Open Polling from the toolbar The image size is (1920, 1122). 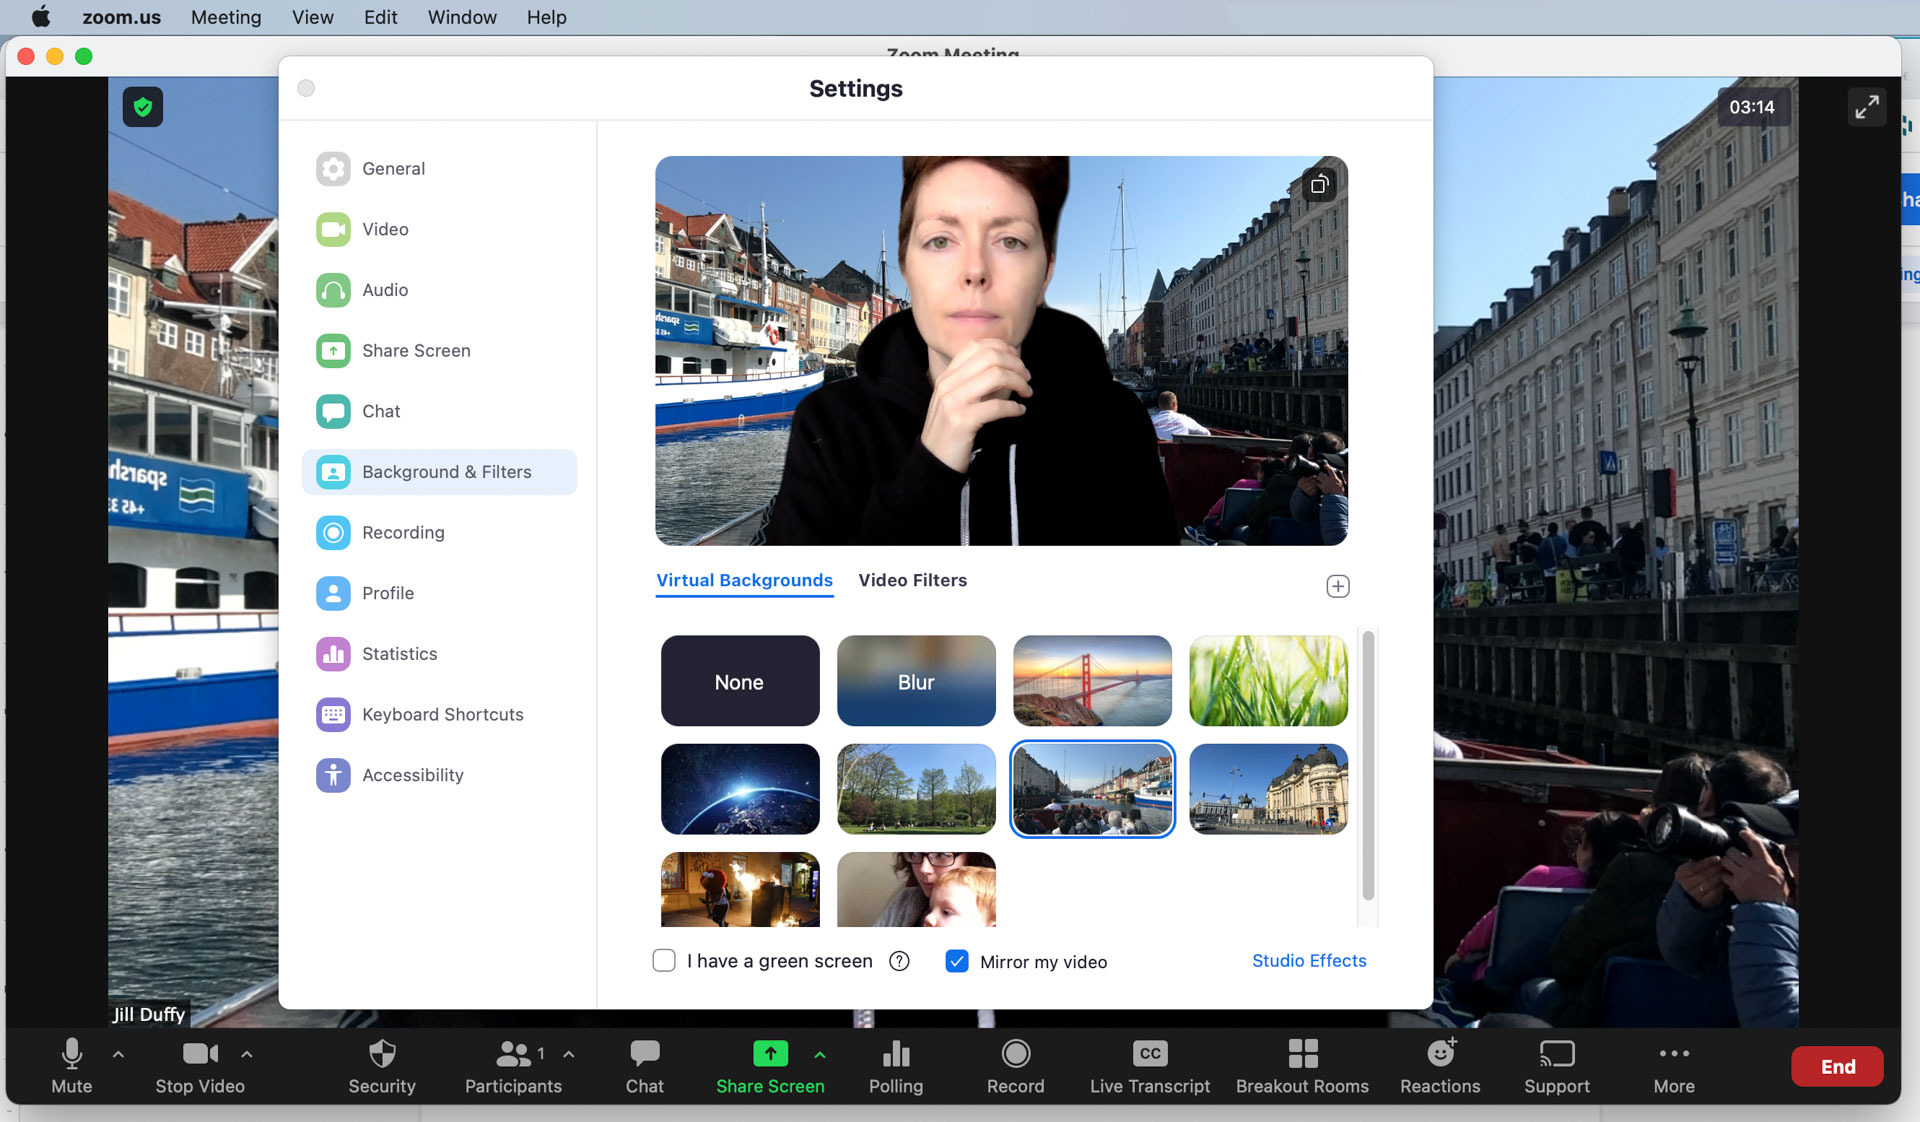point(896,1066)
